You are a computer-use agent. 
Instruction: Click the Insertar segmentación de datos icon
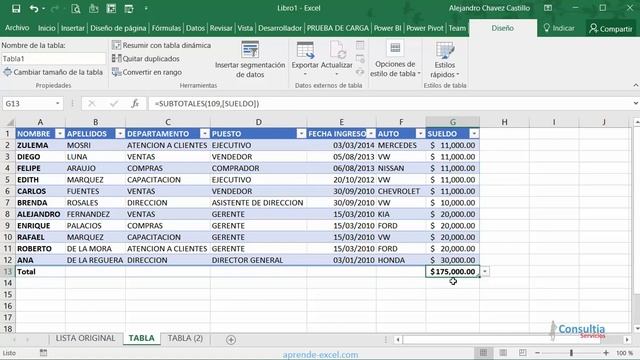[250, 50]
